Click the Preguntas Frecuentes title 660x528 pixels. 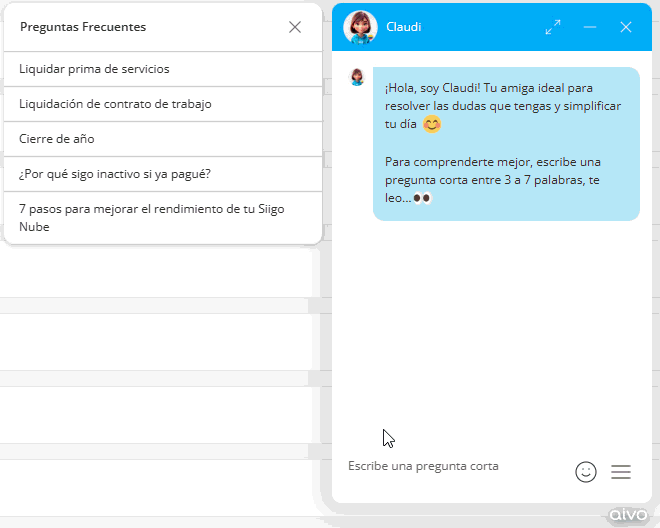[x=83, y=27]
